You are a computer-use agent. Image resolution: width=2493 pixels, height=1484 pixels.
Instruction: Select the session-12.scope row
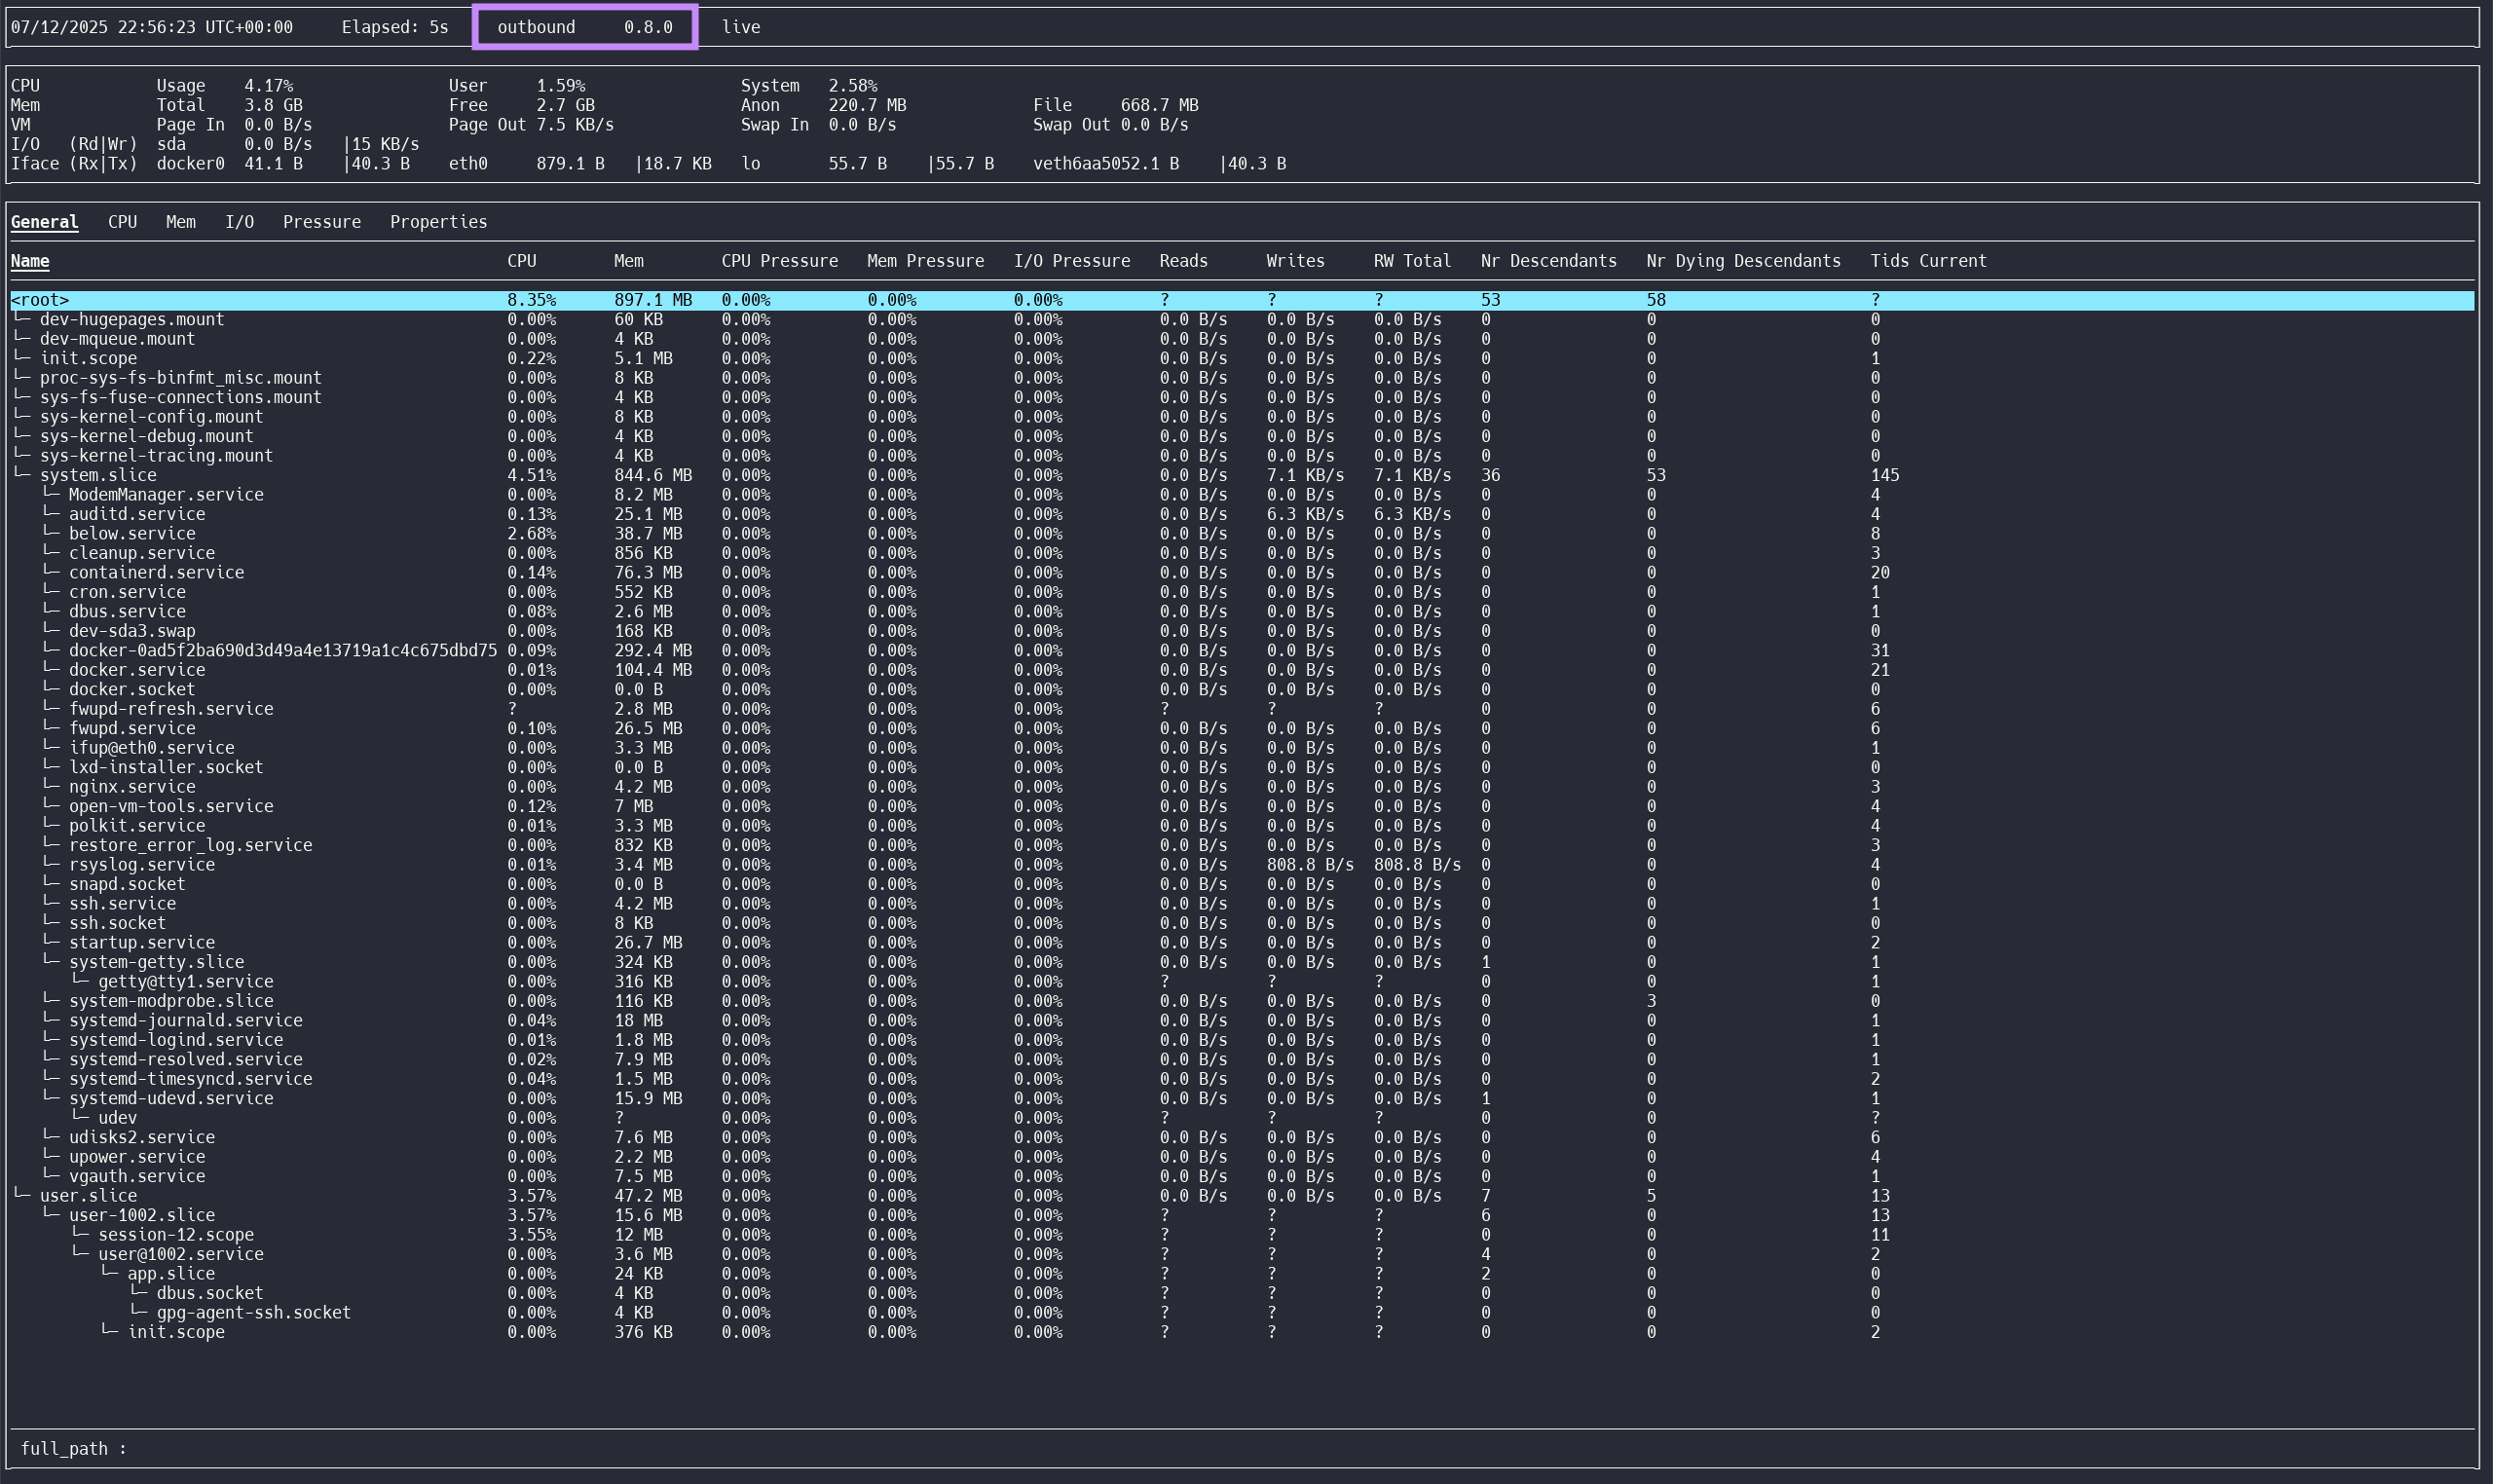pos(176,1235)
